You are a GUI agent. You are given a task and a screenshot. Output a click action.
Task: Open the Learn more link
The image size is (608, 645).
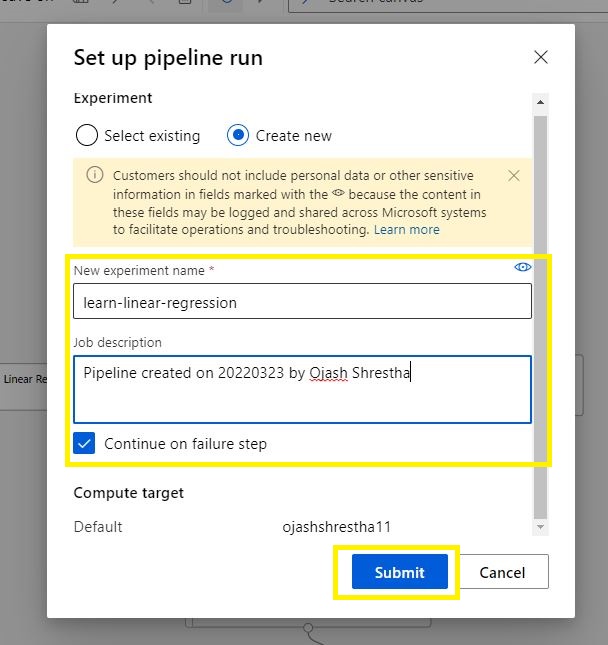coord(406,229)
